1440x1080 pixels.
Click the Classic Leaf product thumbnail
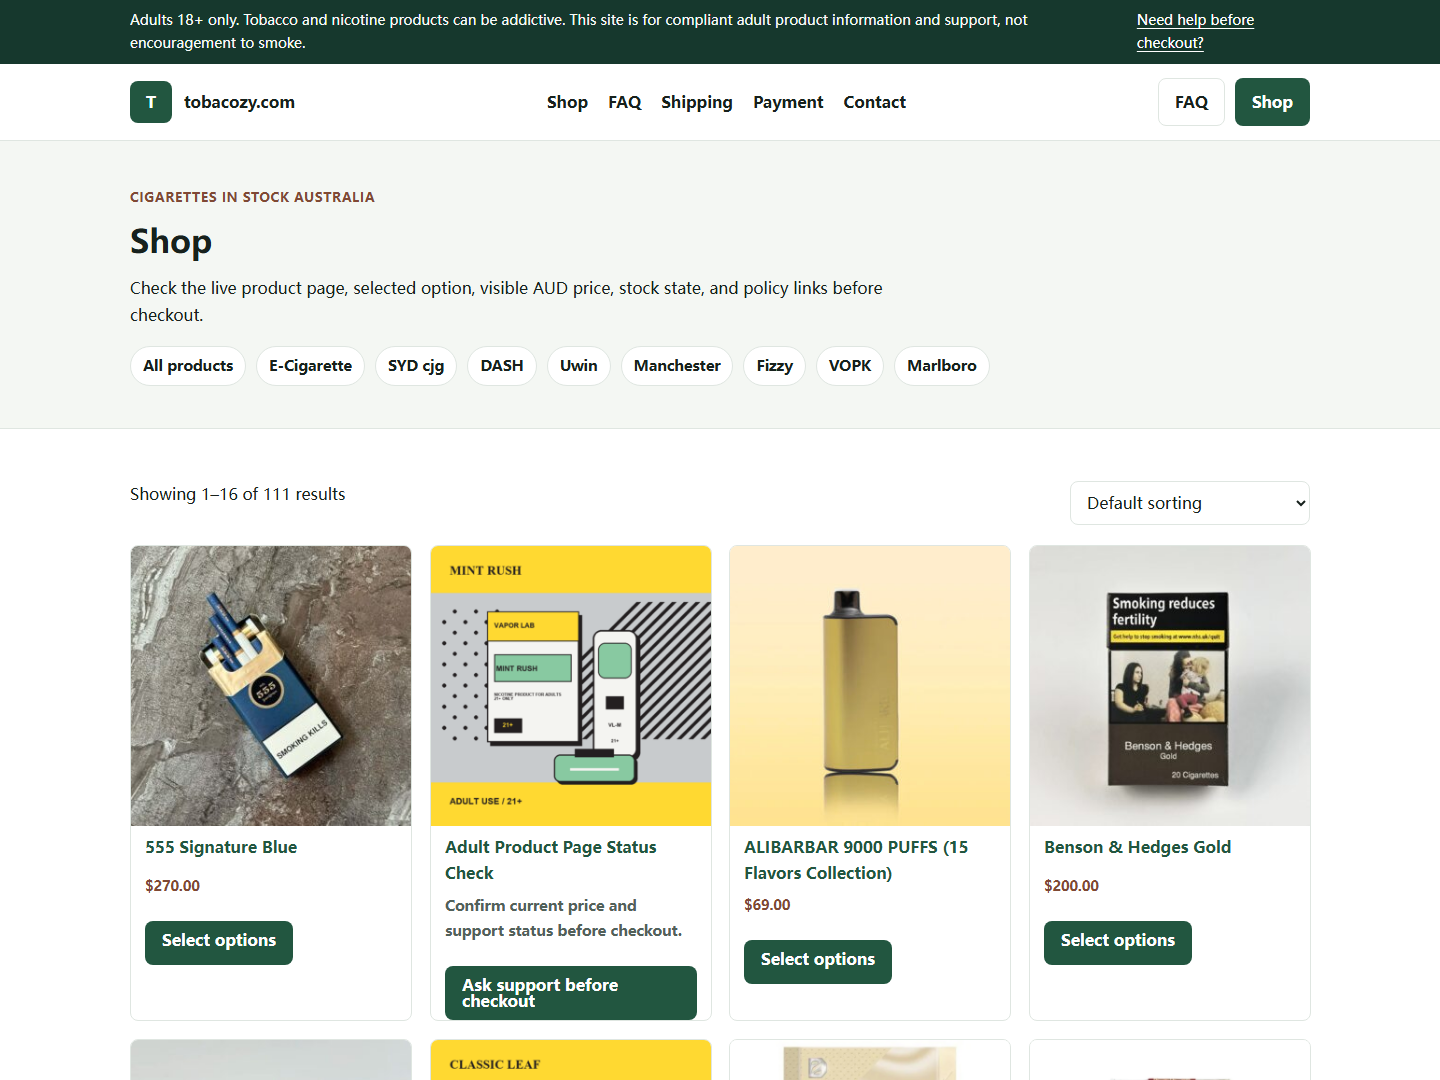tap(571, 1060)
